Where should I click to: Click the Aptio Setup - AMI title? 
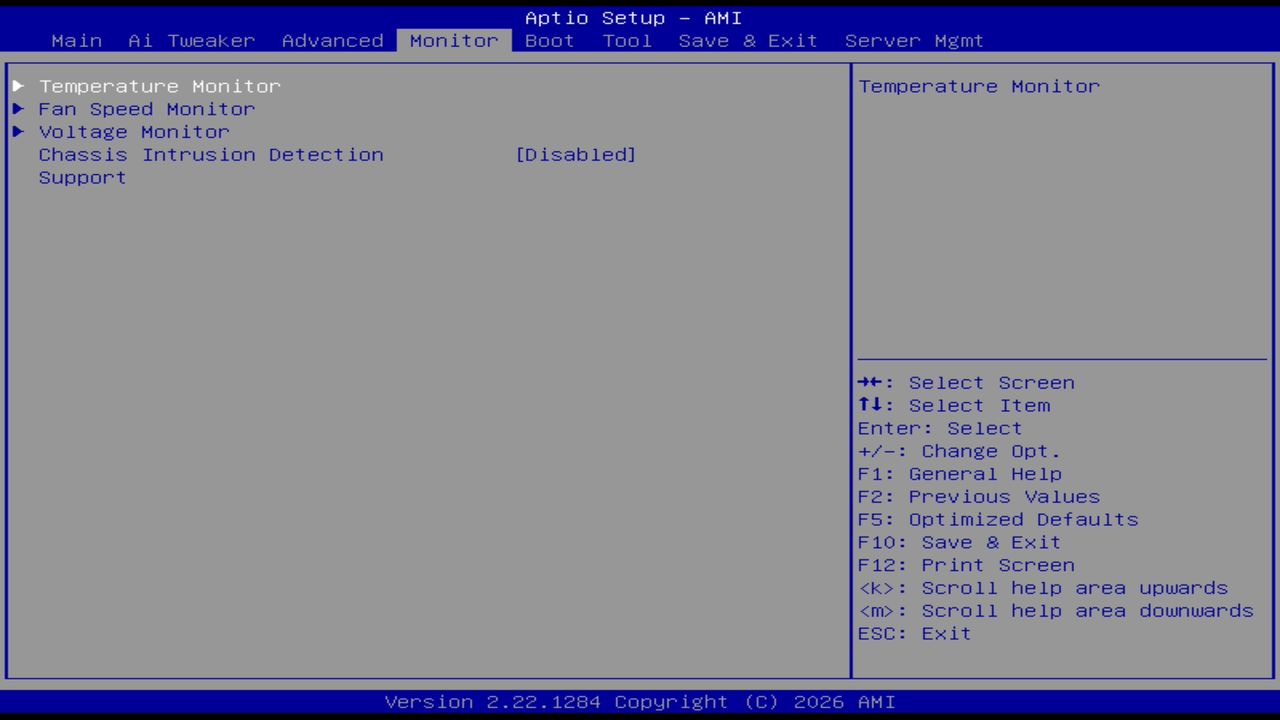(634, 18)
